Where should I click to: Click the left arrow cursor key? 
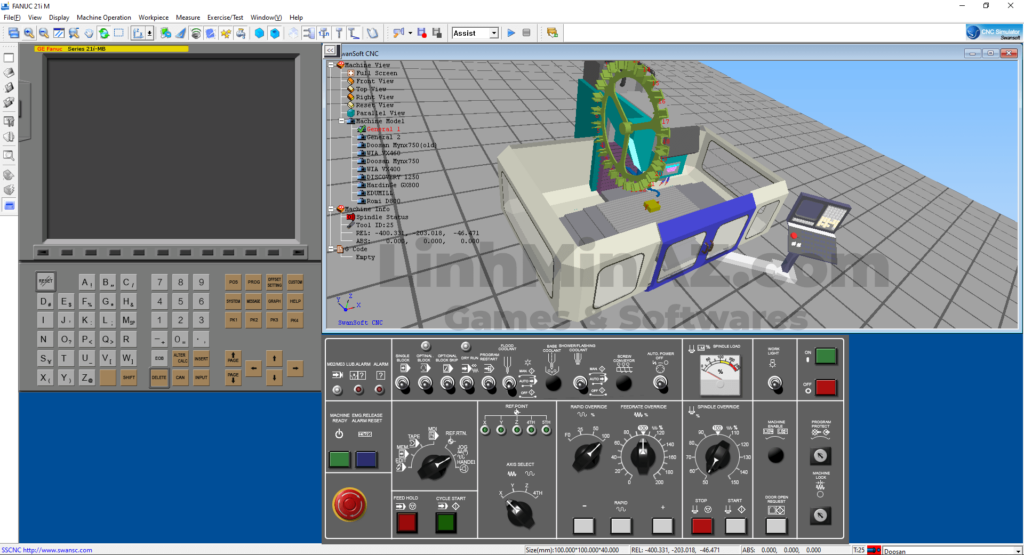pos(253,368)
